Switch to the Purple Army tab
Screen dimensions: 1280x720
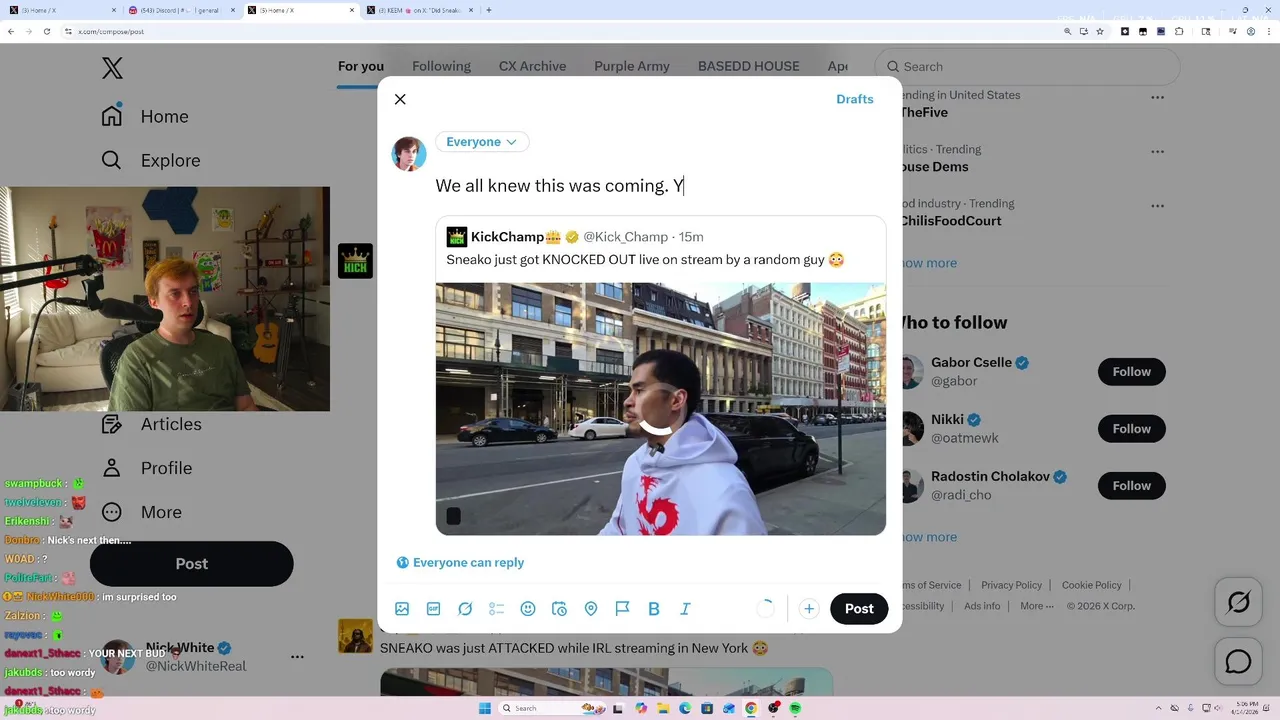coord(632,66)
